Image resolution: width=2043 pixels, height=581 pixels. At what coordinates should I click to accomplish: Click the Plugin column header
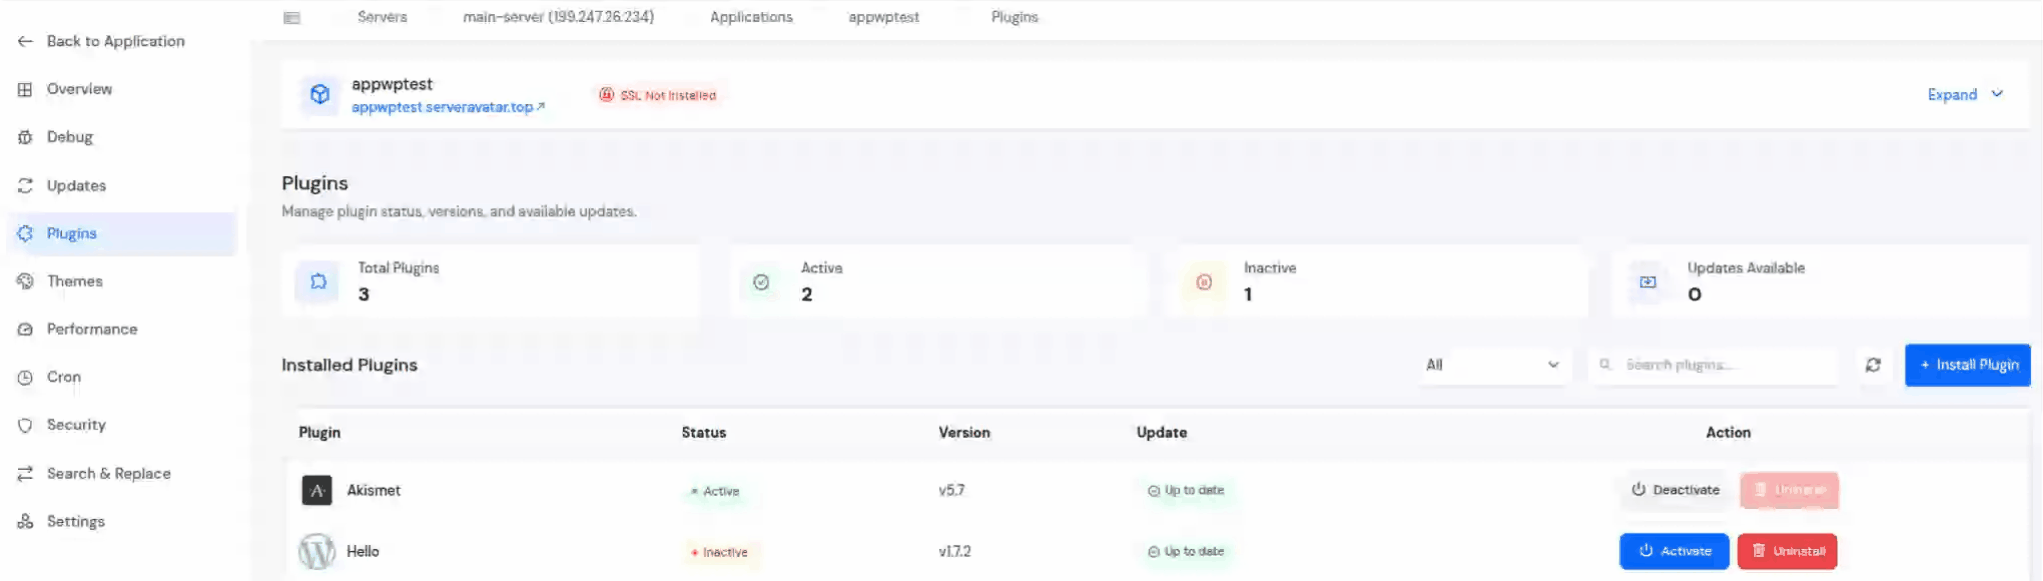click(x=320, y=433)
